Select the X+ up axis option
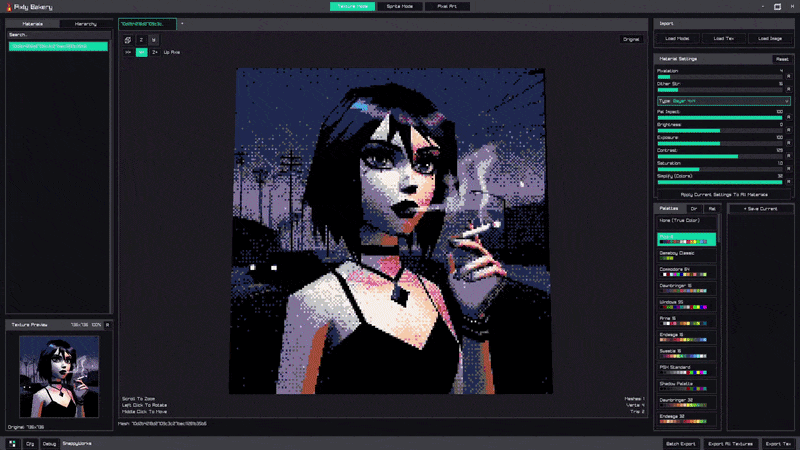This screenshot has height=450, width=800. (x=128, y=52)
